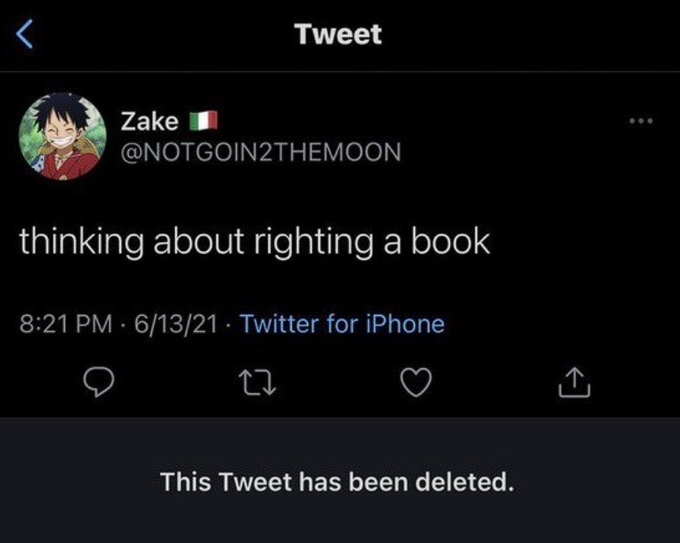The width and height of the screenshot is (680, 543).
Task: Tap the 6/13/21 date
Action: click(x=175, y=324)
